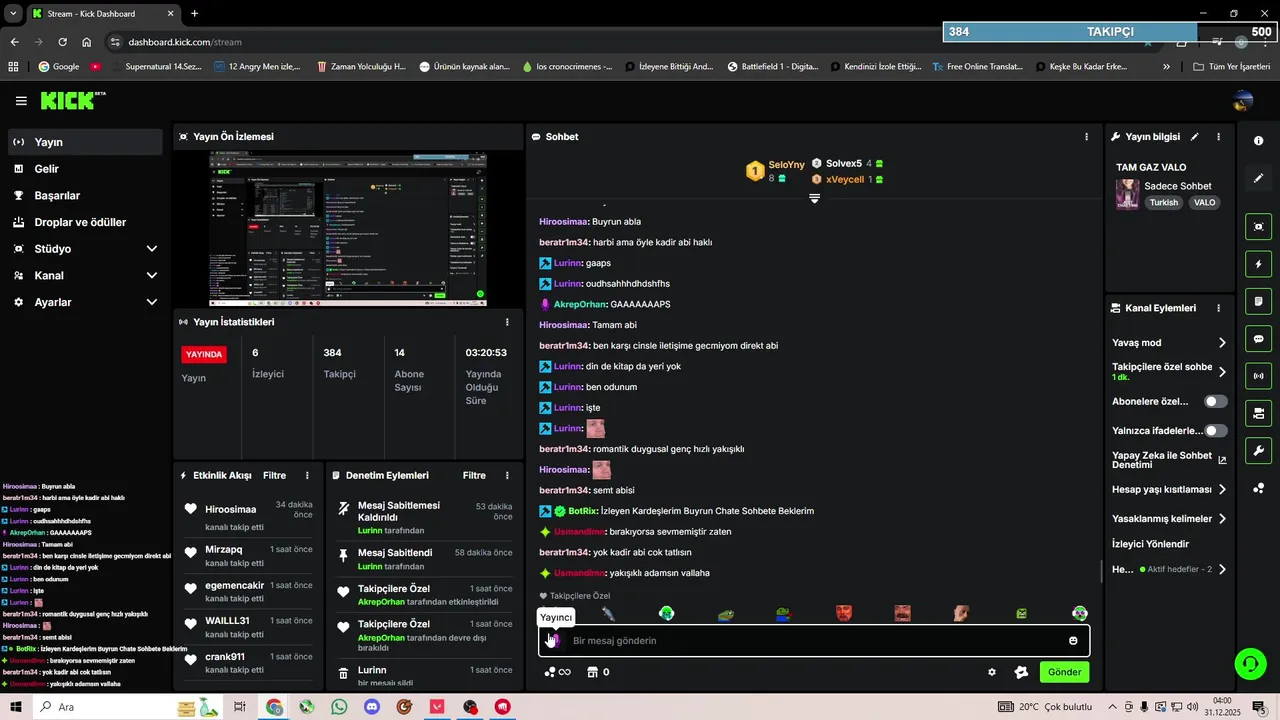This screenshot has width=1280, height=720.
Task: Toggle the Yalnızca ifadelerle switch
Action: [1216, 431]
